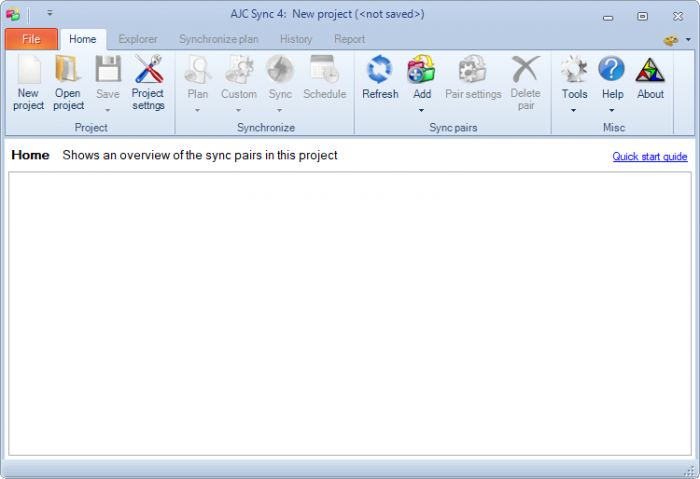Screen dimensions: 700x479
Task: Expand the Sync dropdown arrow
Action: pos(279,110)
